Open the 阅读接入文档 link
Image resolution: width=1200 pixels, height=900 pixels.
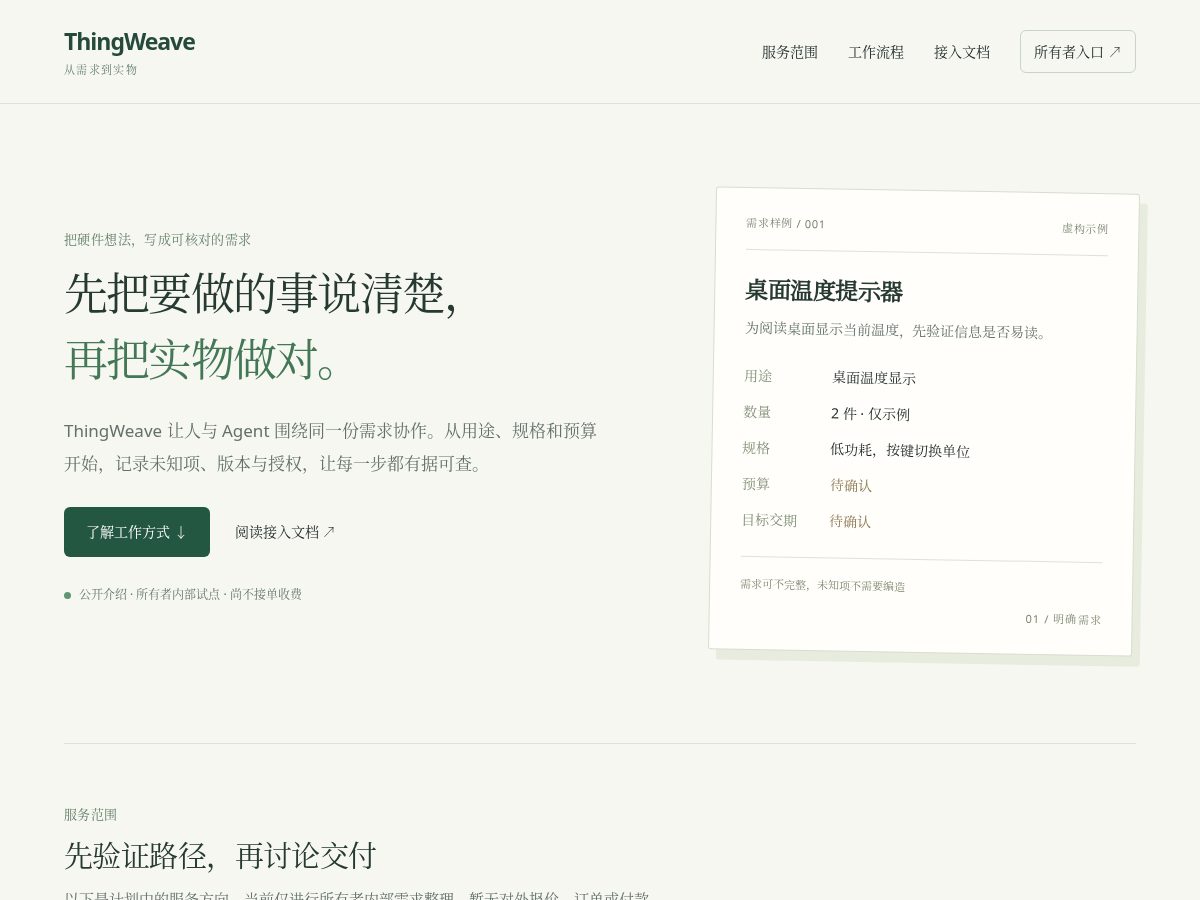point(285,532)
